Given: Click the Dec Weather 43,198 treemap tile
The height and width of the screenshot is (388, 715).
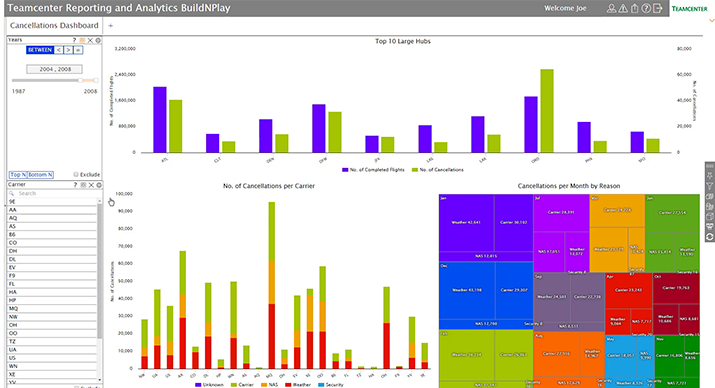Looking at the screenshot, I should [x=467, y=290].
